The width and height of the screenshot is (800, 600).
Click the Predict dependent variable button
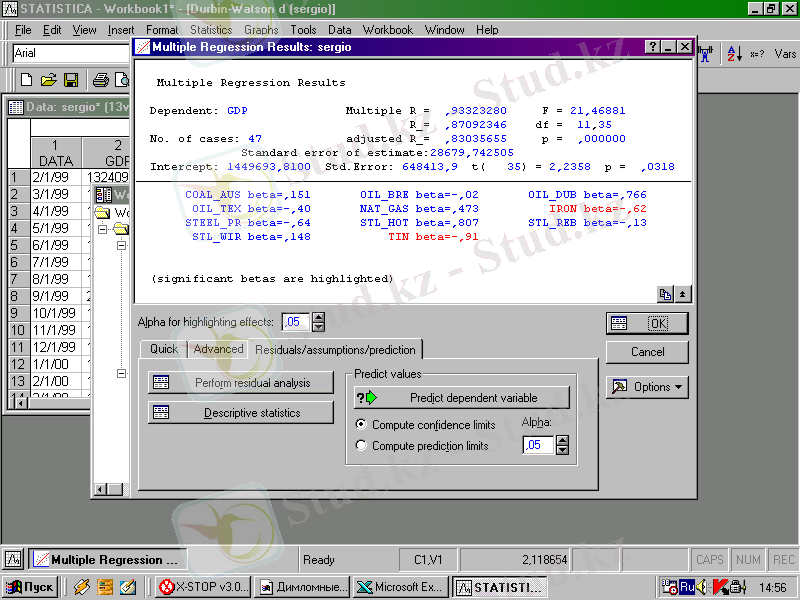click(x=461, y=397)
